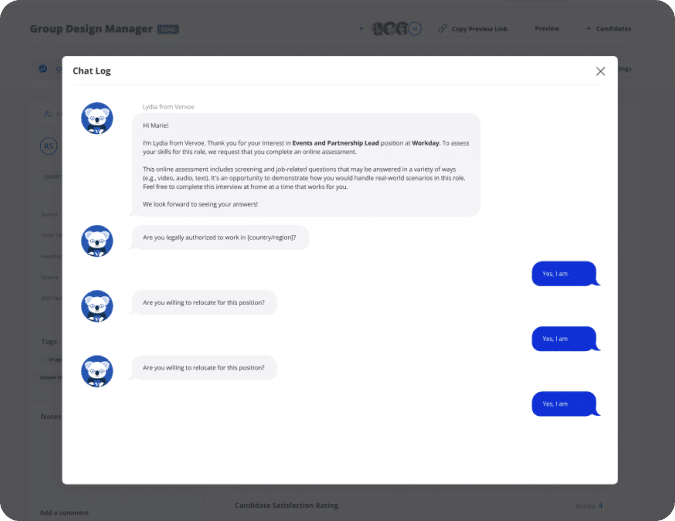Select the 'Hi Marie!' greeting text
Image resolution: width=675 pixels, height=521 pixels.
(x=155, y=125)
